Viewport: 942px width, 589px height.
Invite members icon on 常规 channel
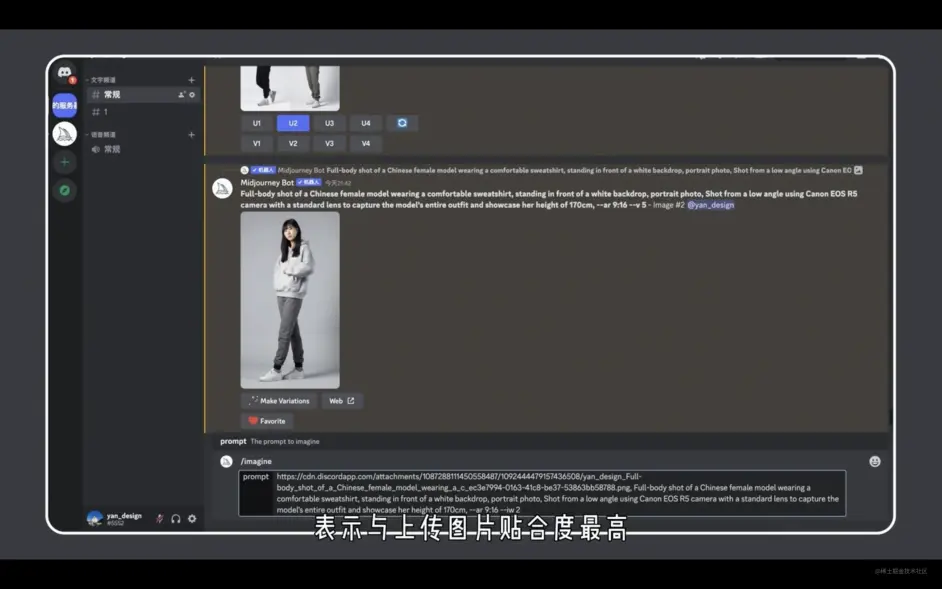(x=181, y=94)
